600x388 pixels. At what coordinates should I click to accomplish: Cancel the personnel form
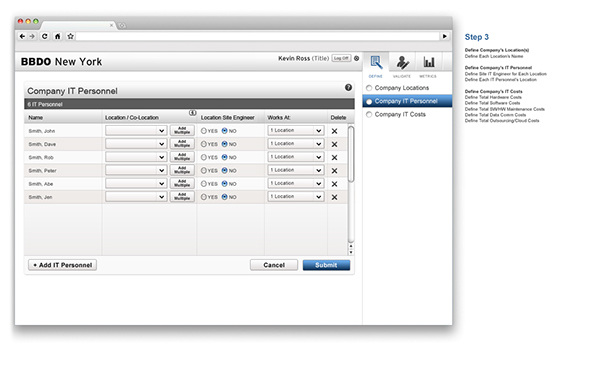point(274,265)
